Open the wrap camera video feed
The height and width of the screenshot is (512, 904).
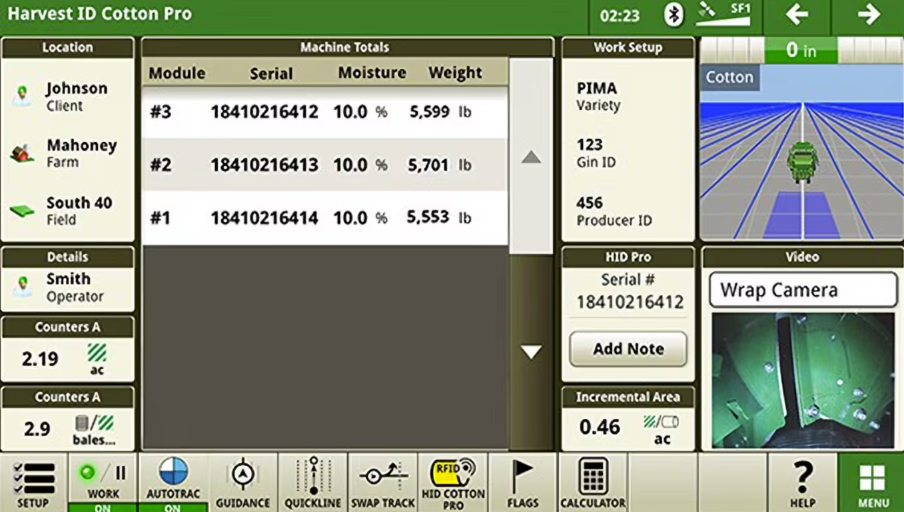tap(803, 381)
